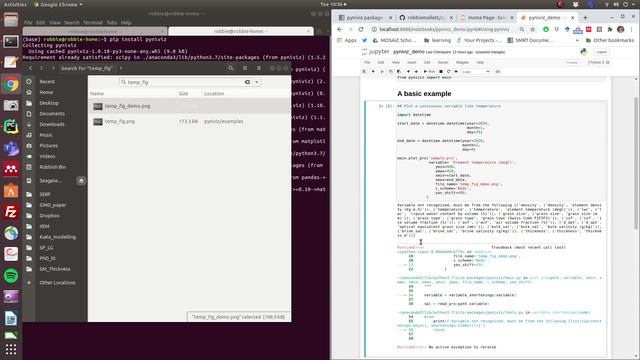
Task: Click the localhost address bar
Action: [x=444, y=29]
